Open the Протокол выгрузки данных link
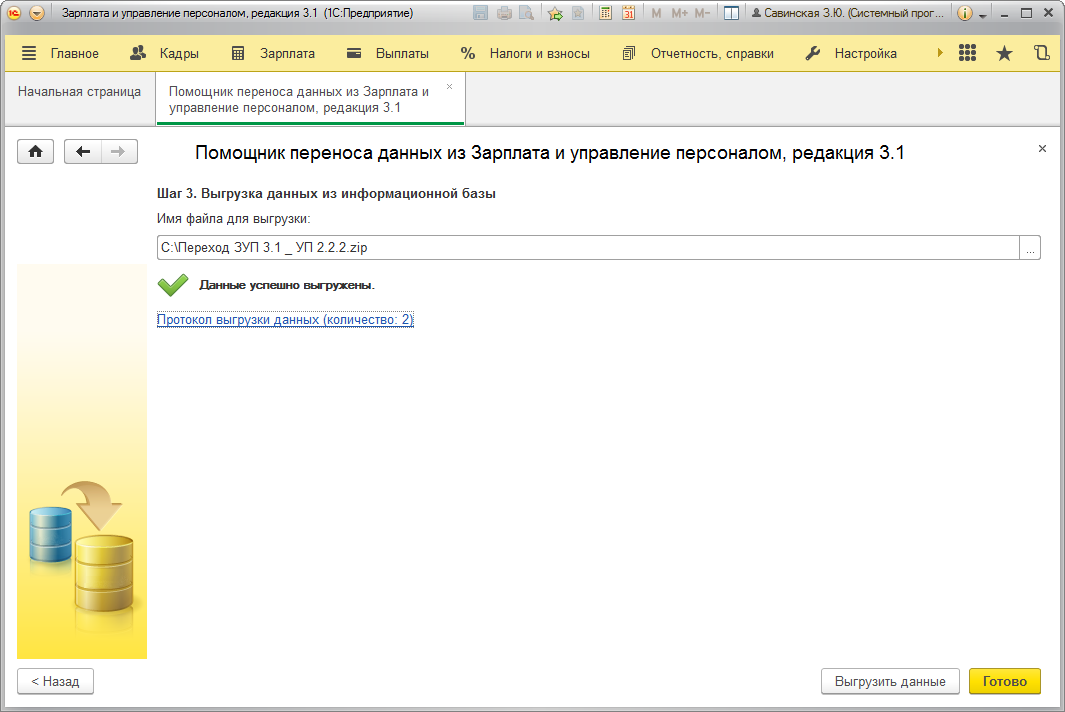Viewport: 1065px width, 712px height. coord(285,319)
